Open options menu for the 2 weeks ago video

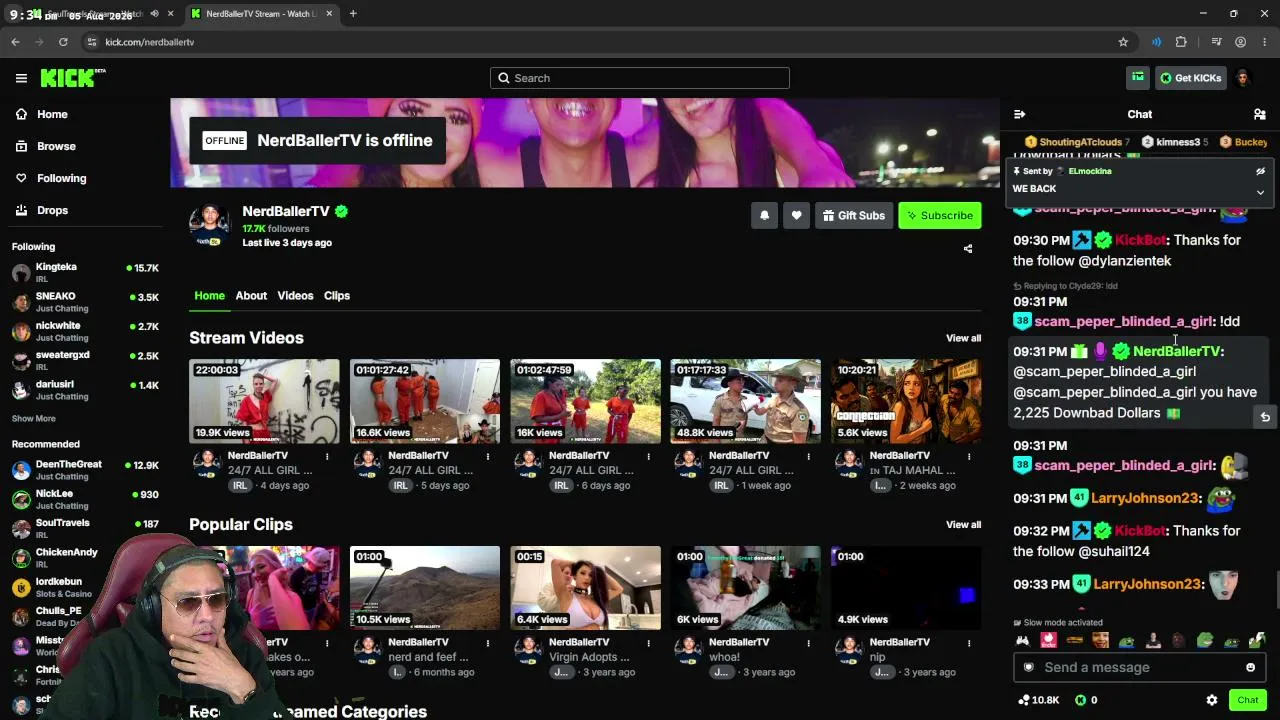pos(969,457)
